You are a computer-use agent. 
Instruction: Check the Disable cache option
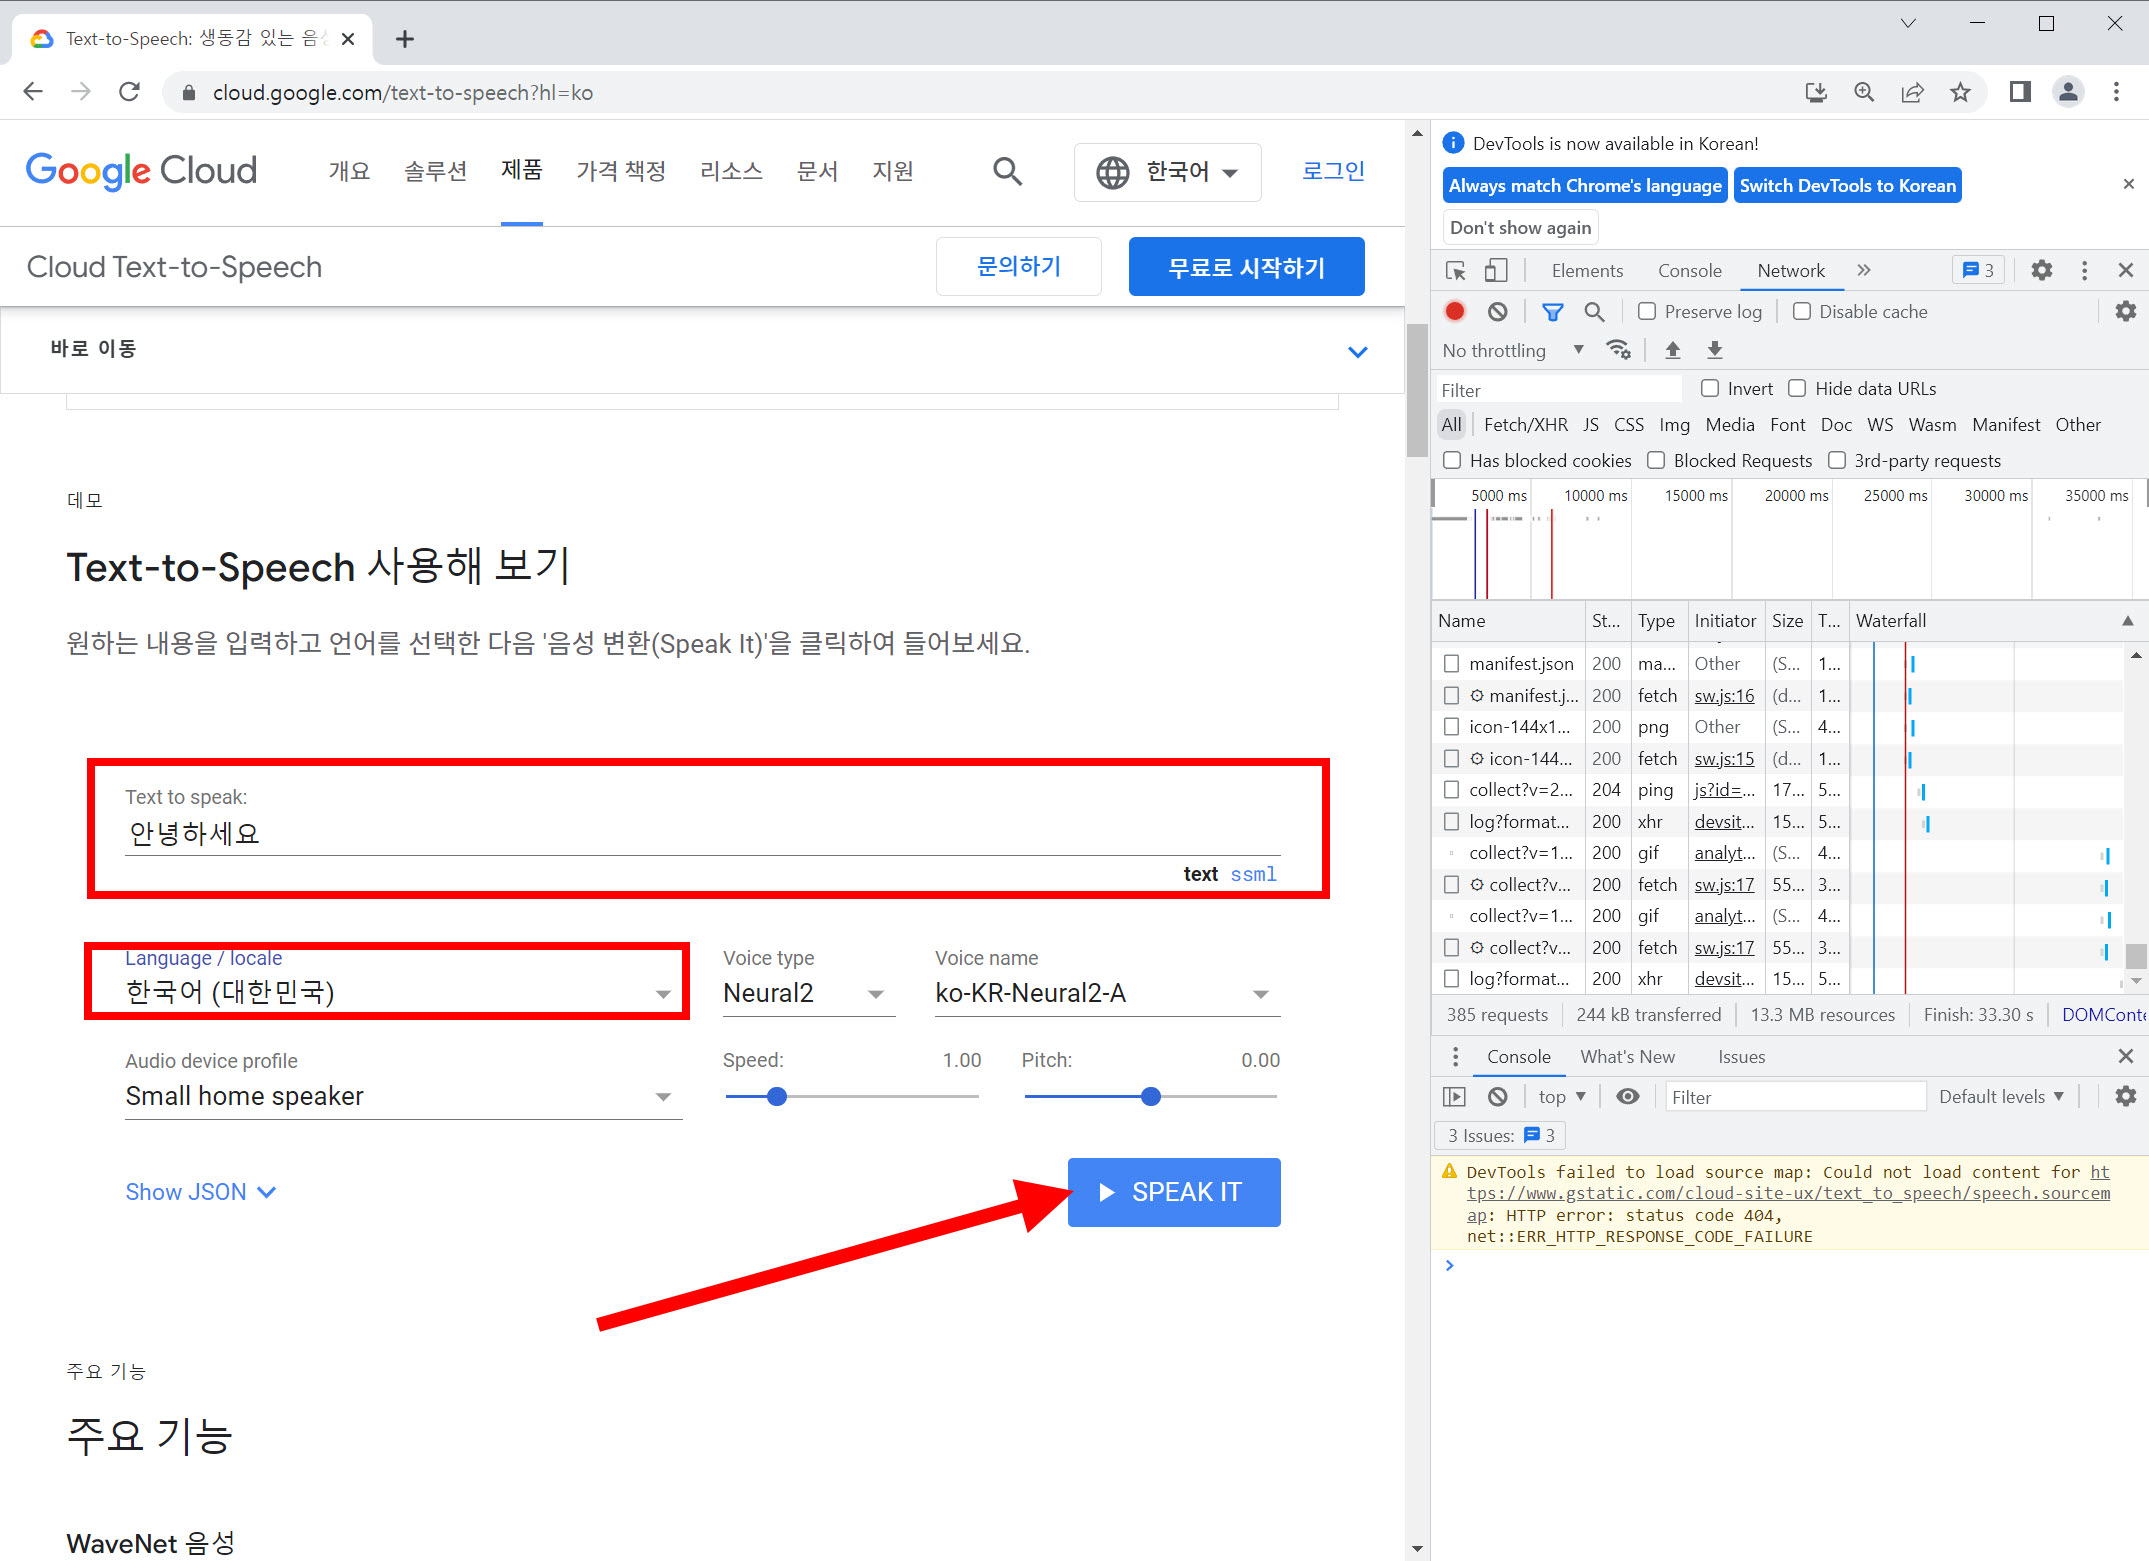pos(1801,311)
